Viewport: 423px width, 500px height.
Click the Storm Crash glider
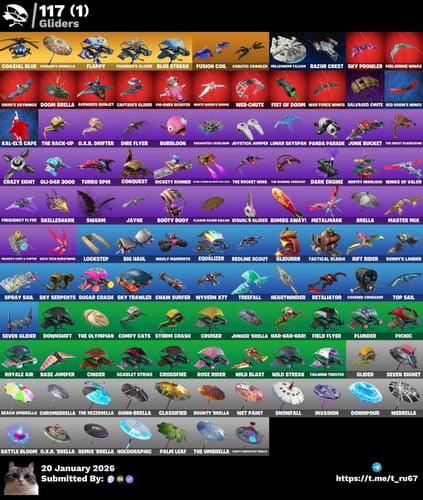[173, 321]
